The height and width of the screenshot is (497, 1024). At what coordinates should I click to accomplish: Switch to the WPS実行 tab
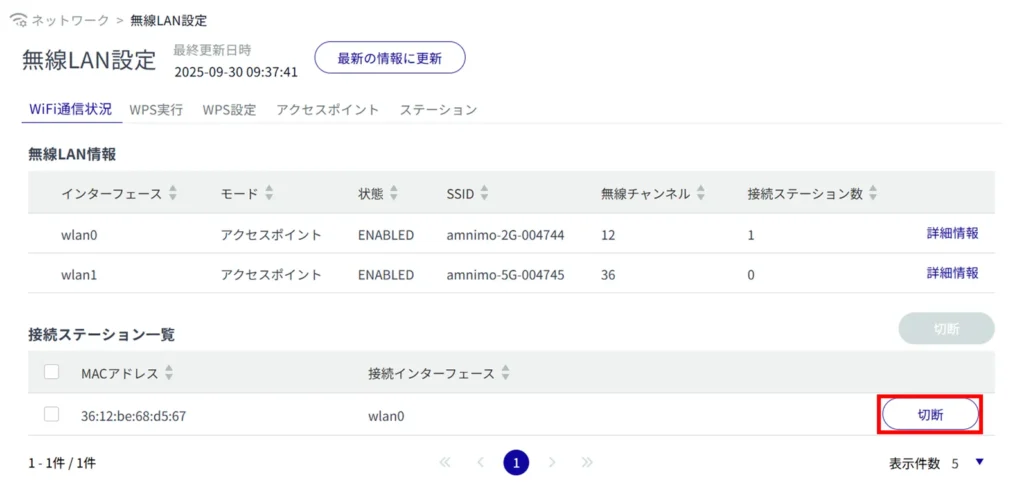pyautogui.click(x=156, y=110)
